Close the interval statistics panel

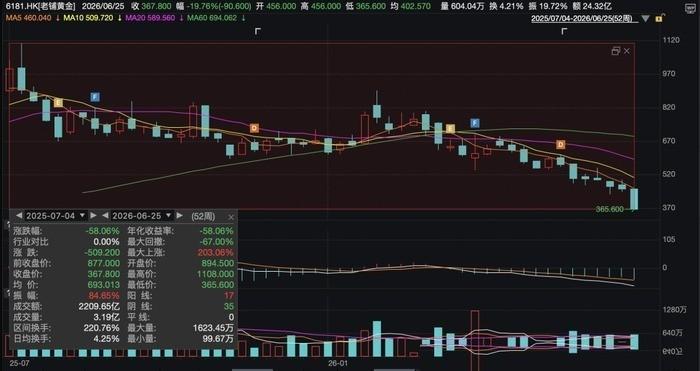click(231, 217)
